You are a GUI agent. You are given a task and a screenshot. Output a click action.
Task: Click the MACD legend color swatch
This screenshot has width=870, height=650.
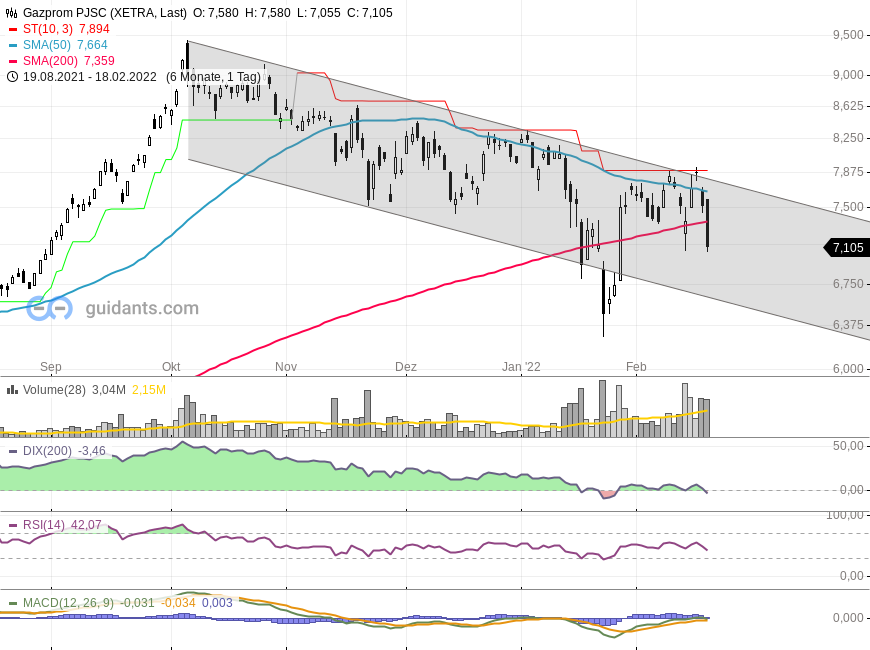[x=13, y=603]
